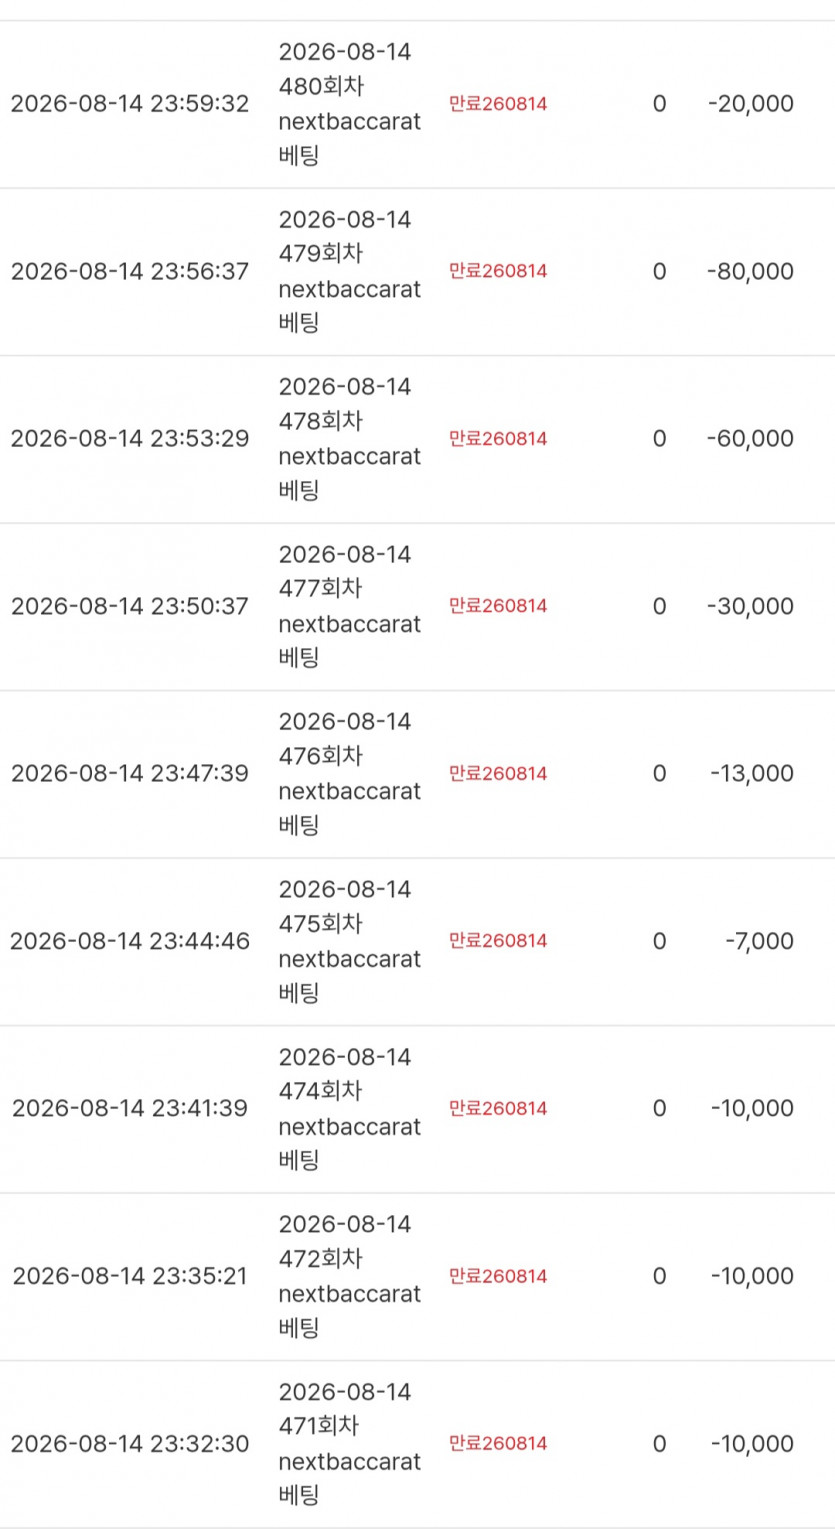Viewport: 835px width, 1529px height.
Task: Click the red 만료260814 label in 476회차 row
Action: (x=498, y=774)
